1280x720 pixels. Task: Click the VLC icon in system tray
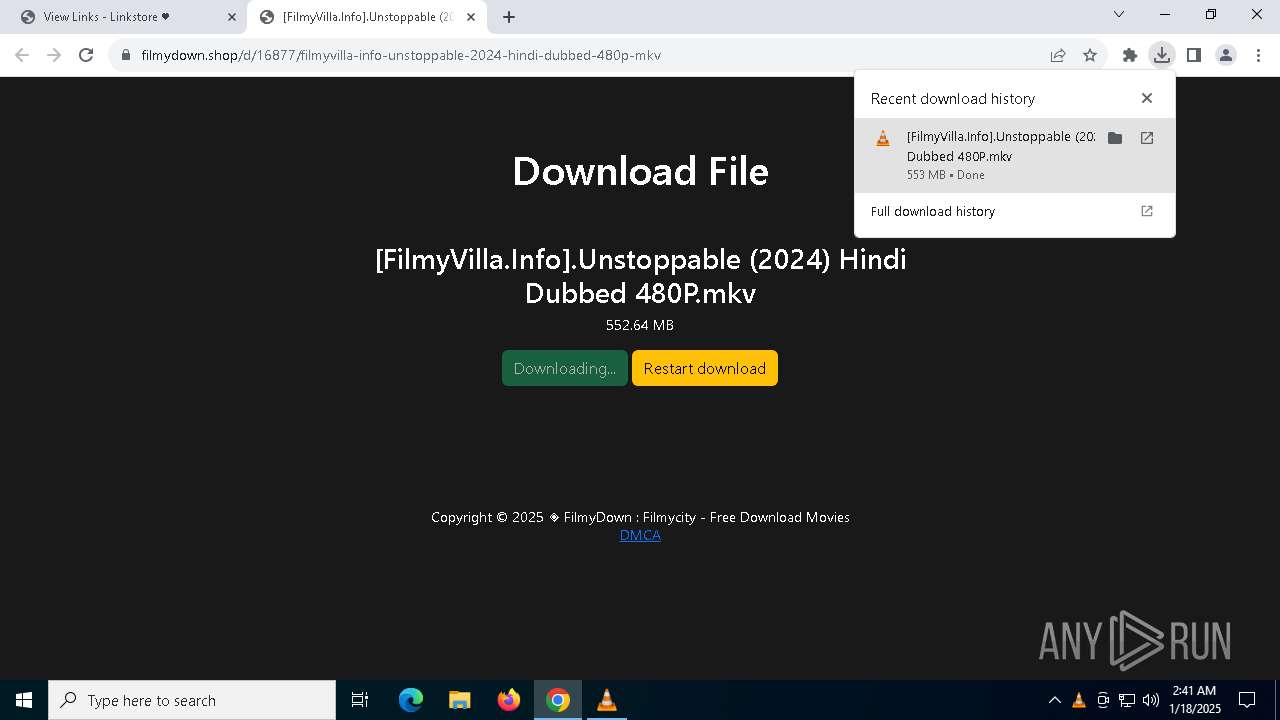(1079, 700)
